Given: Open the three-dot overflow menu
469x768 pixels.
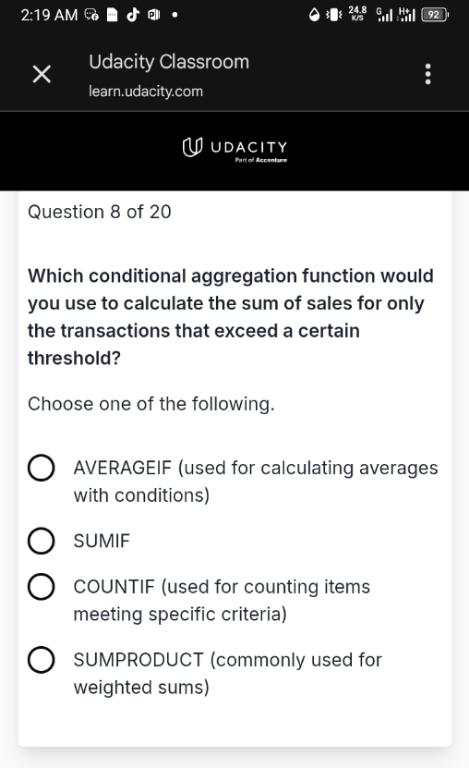Looking at the screenshot, I should (428, 74).
